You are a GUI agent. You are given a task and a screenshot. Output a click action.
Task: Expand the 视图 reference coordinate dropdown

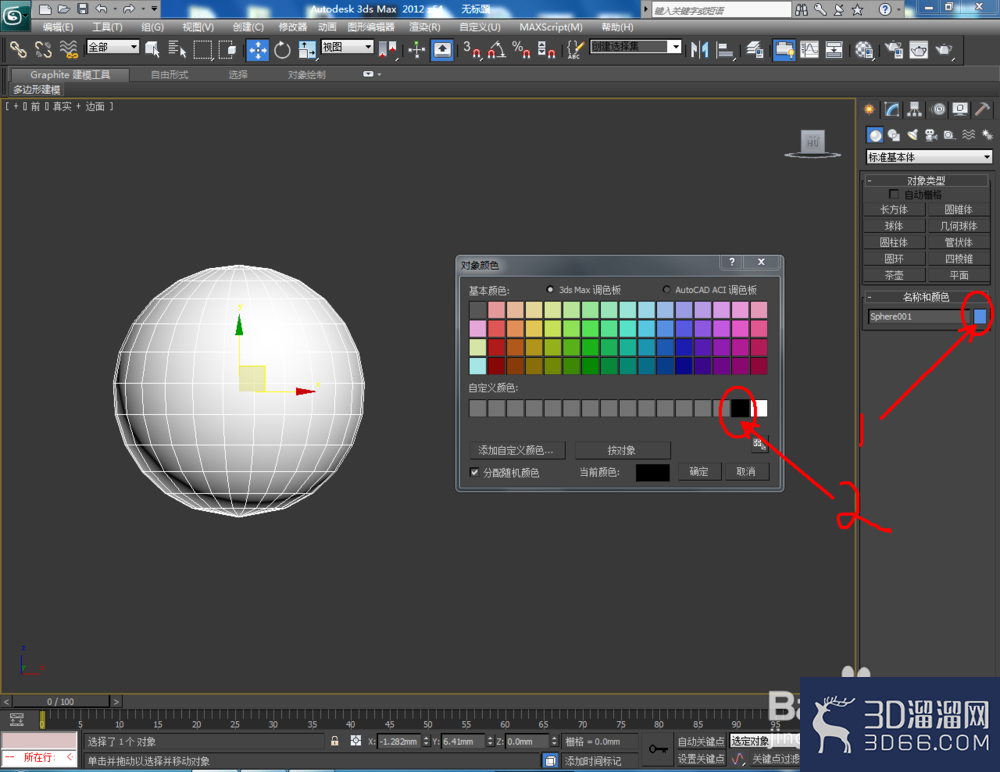pos(347,47)
